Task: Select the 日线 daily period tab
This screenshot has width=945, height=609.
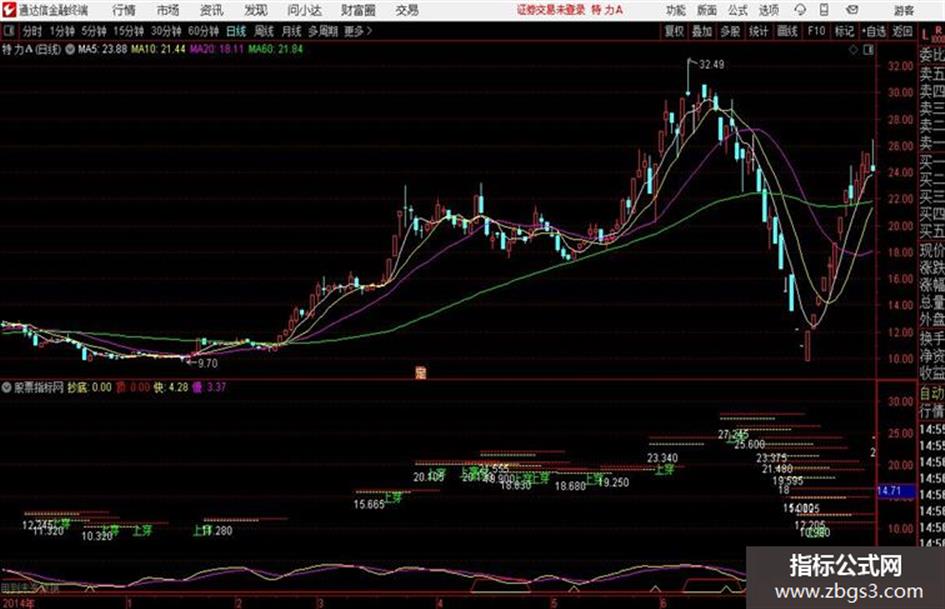Action: coord(236,31)
